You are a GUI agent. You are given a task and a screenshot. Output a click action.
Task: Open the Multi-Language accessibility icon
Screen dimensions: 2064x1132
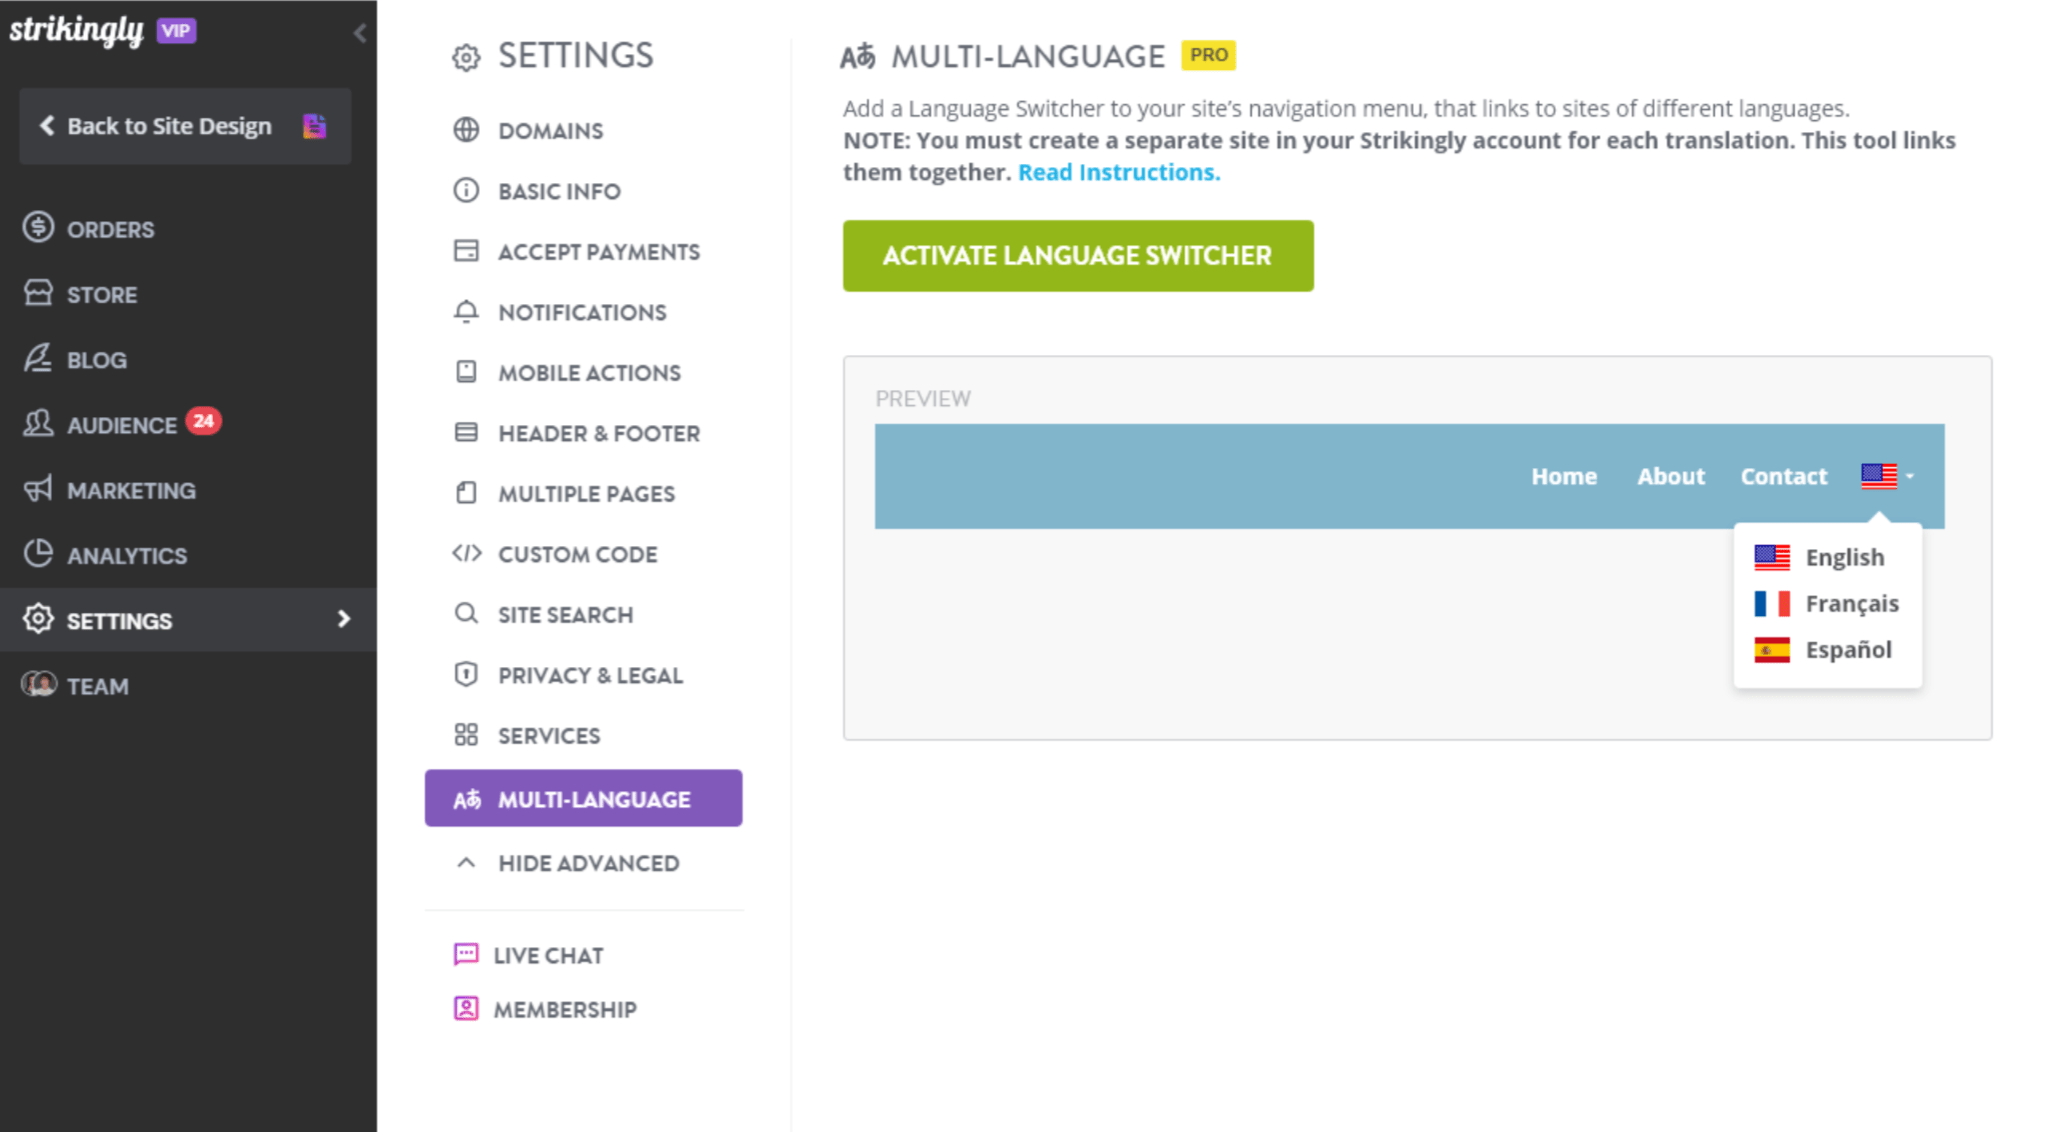tap(467, 798)
